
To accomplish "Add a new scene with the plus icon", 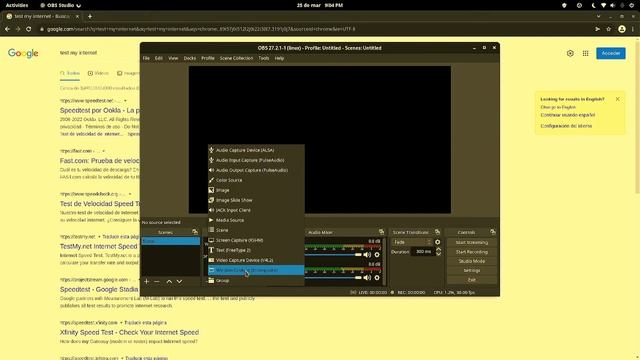I will click(147, 281).
